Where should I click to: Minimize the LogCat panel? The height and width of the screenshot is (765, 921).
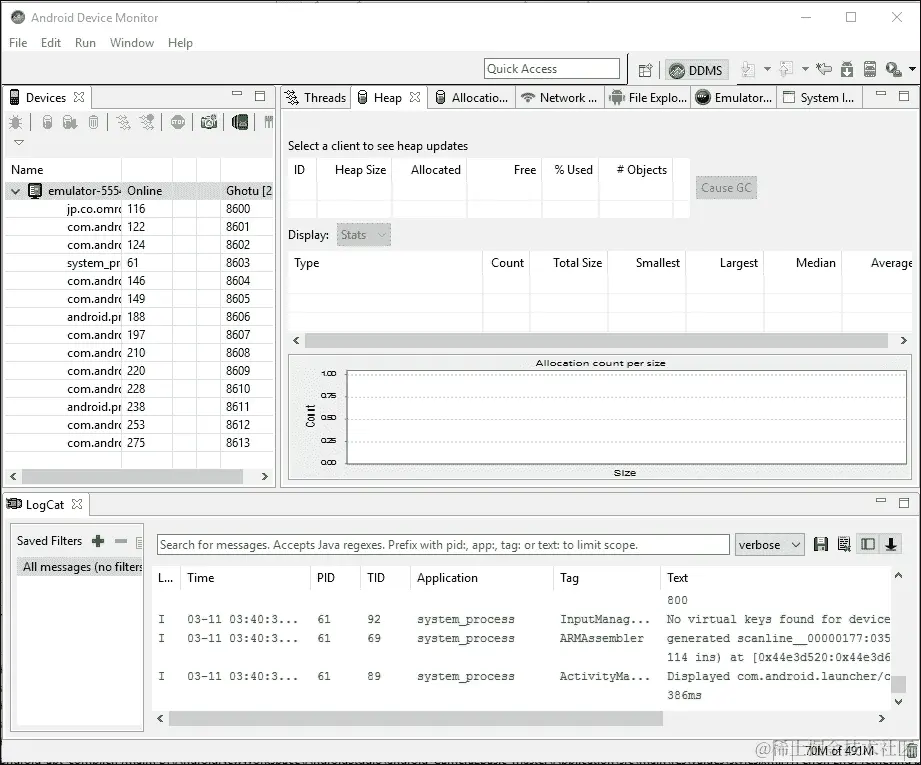(880, 501)
